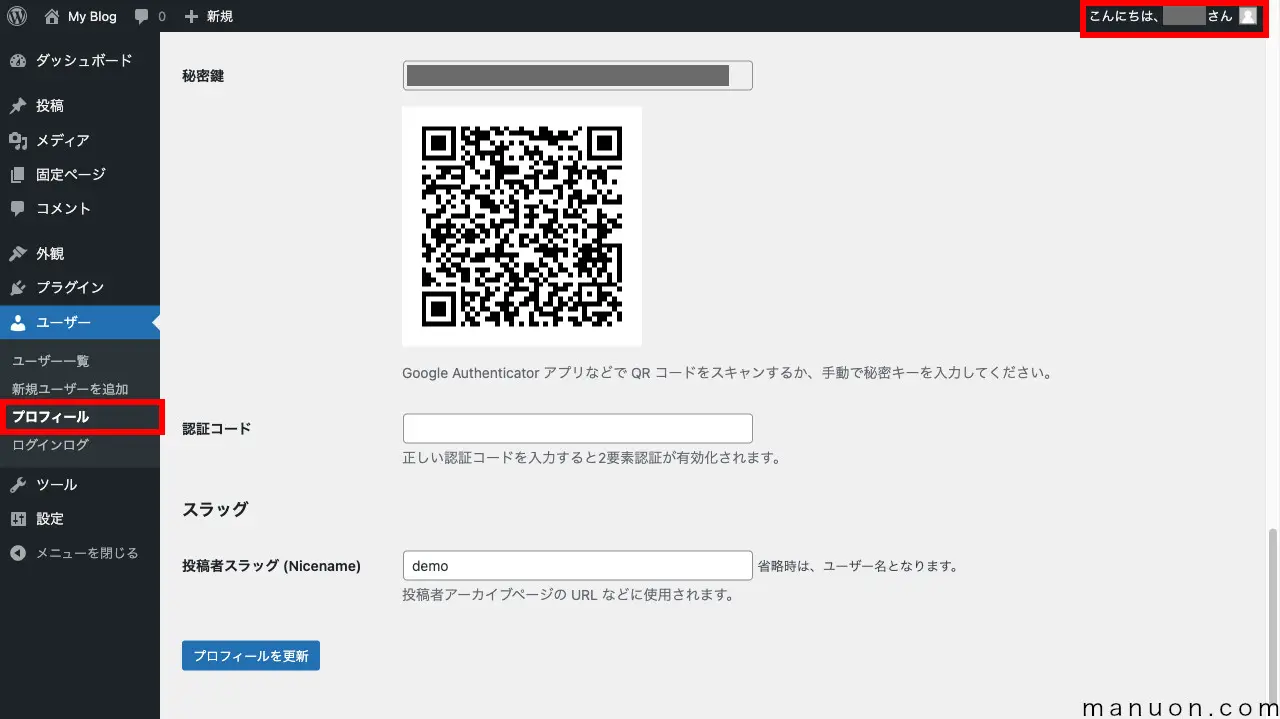Viewport: 1280px width, 719px height.
Task: Click the プラグイン plug icon
Action: [18, 288]
